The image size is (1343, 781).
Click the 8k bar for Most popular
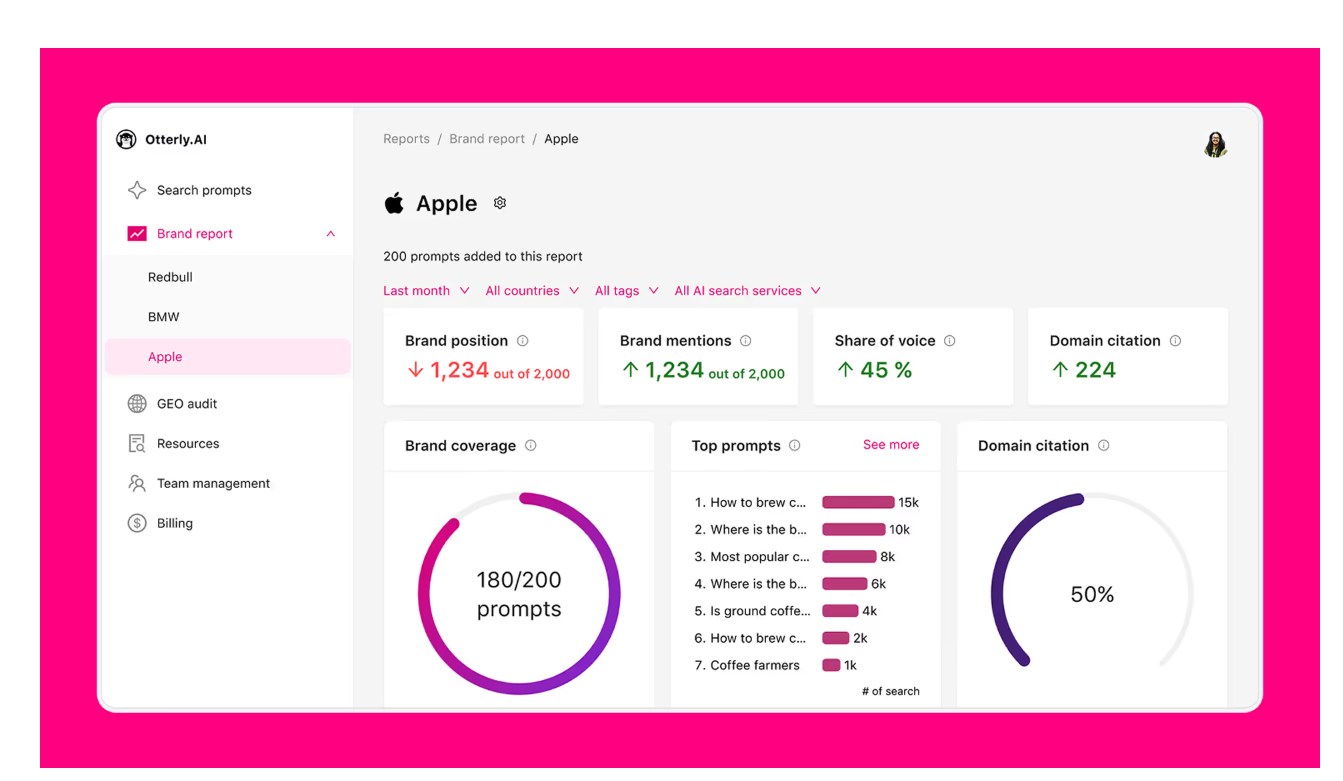tap(849, 557)
